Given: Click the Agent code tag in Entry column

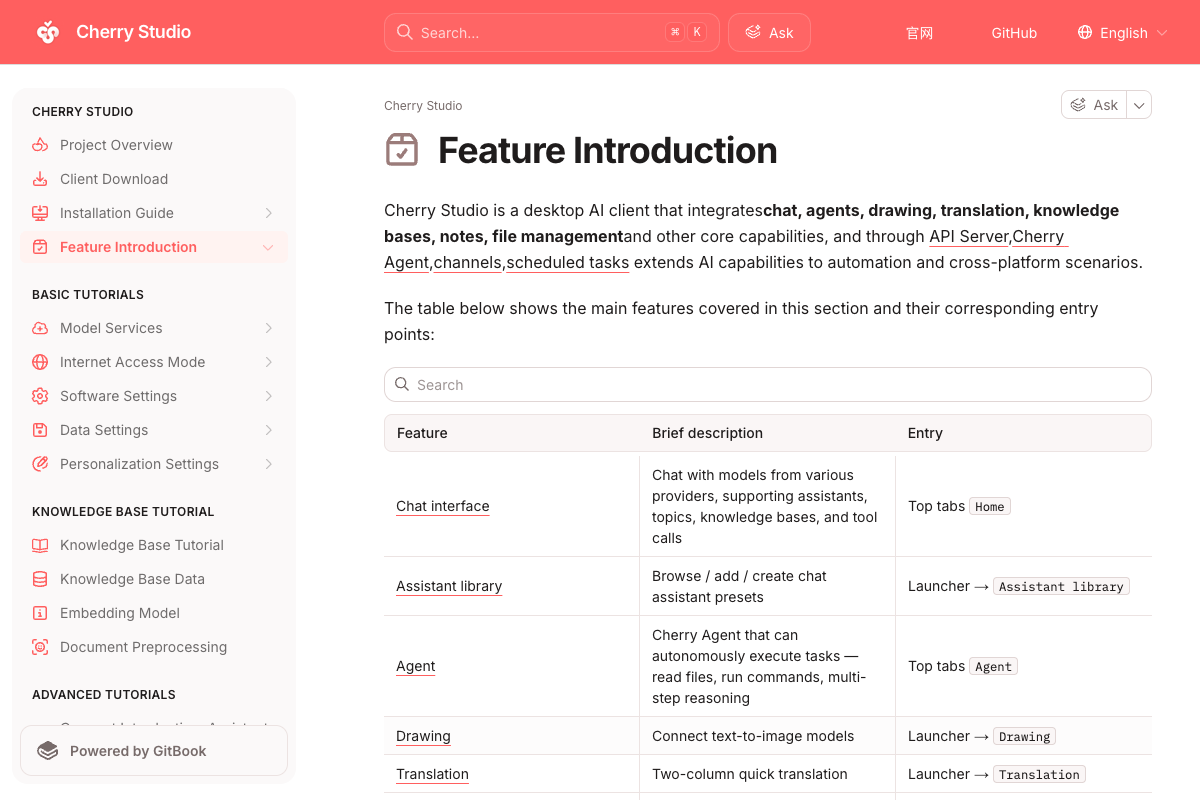Looking at the screenshot, I should (993, 667).
